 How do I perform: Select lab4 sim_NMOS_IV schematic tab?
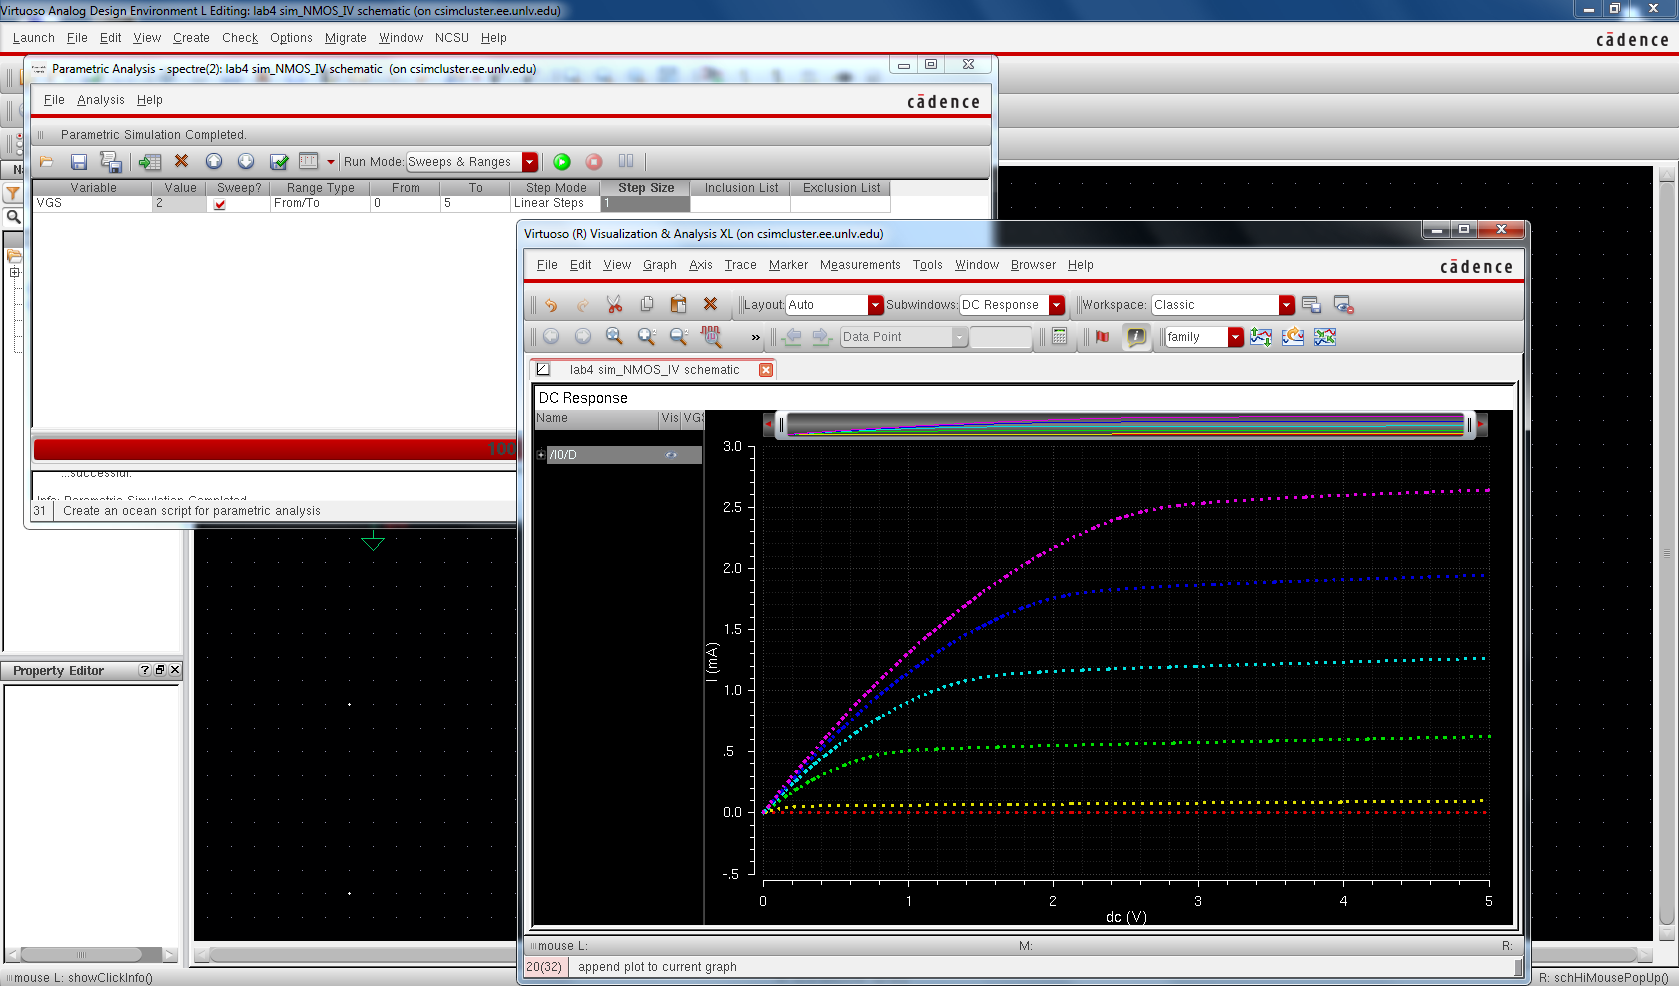(x=654, y=370)
